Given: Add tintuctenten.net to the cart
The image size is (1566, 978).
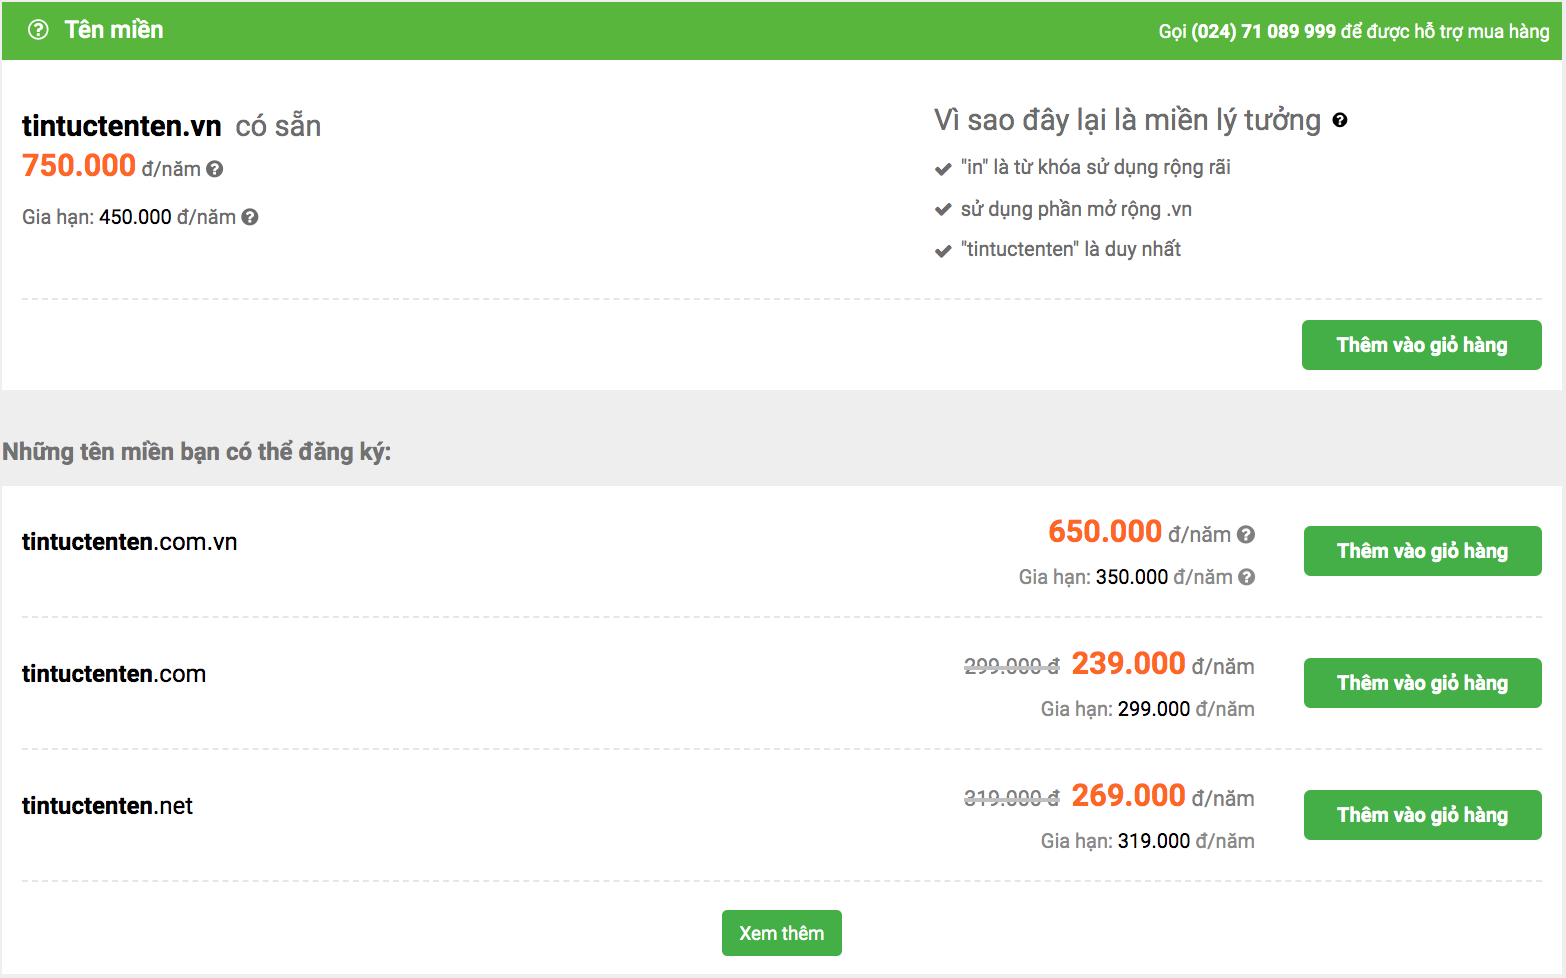Looking at the screenshot, I should pos(1421,814).
